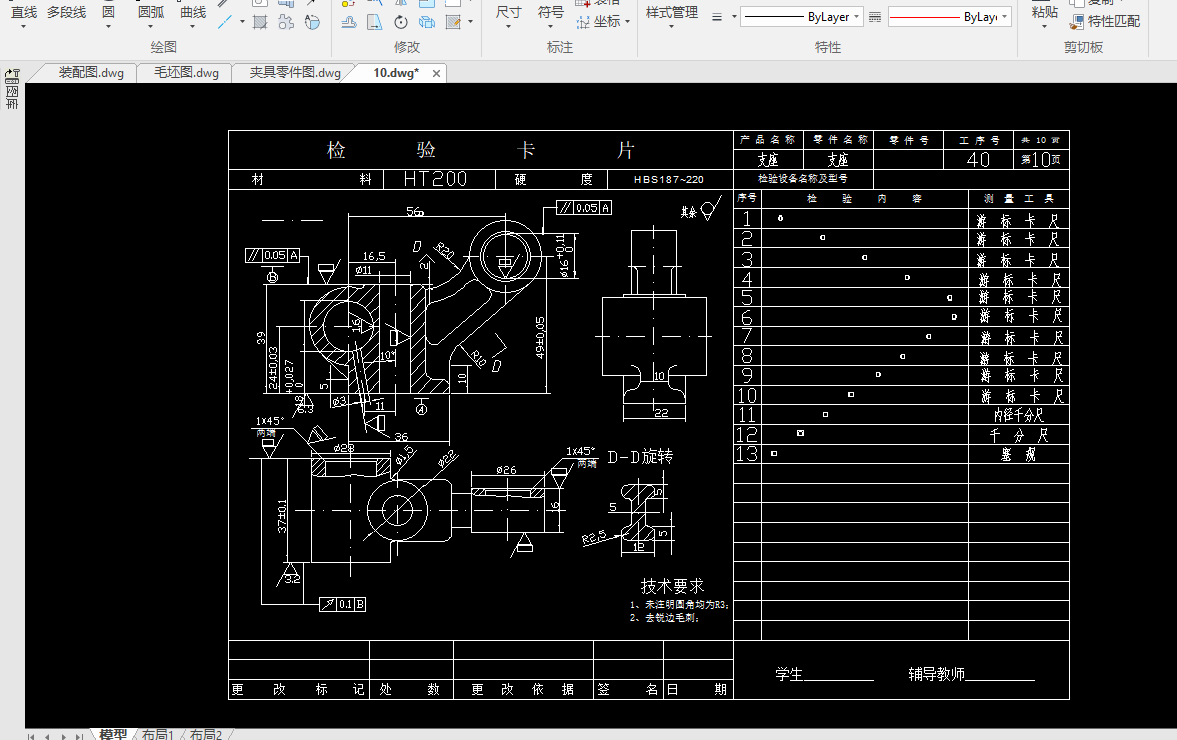Click the puzzle-piece block icon in the 绘图 panel

click(x=286, y=22)
